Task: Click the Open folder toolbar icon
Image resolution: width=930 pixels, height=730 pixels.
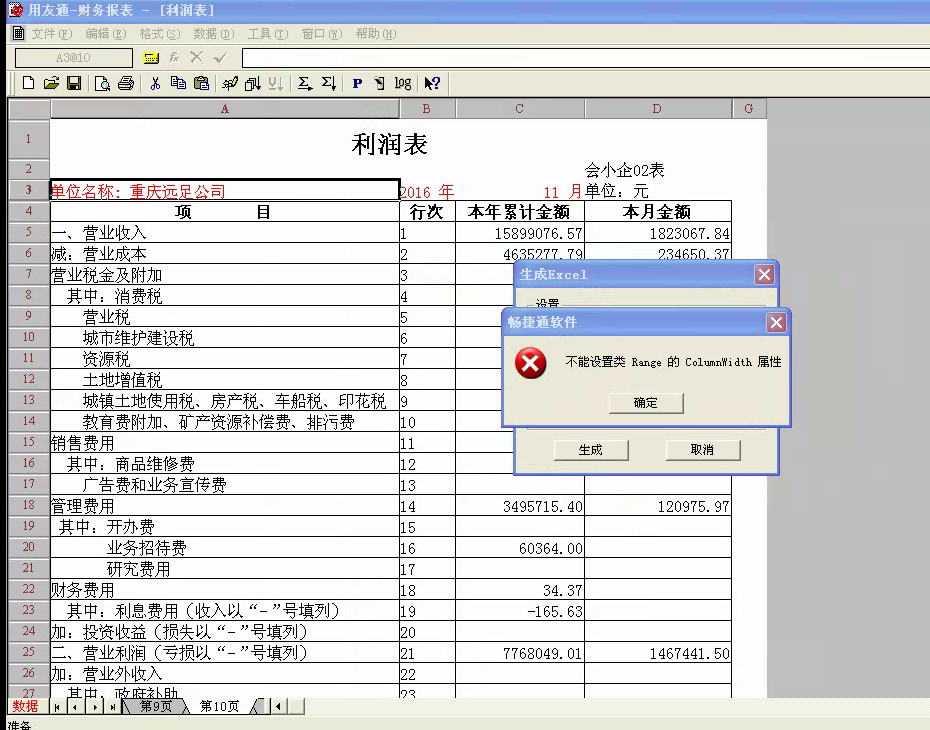Action: (51, 84)
